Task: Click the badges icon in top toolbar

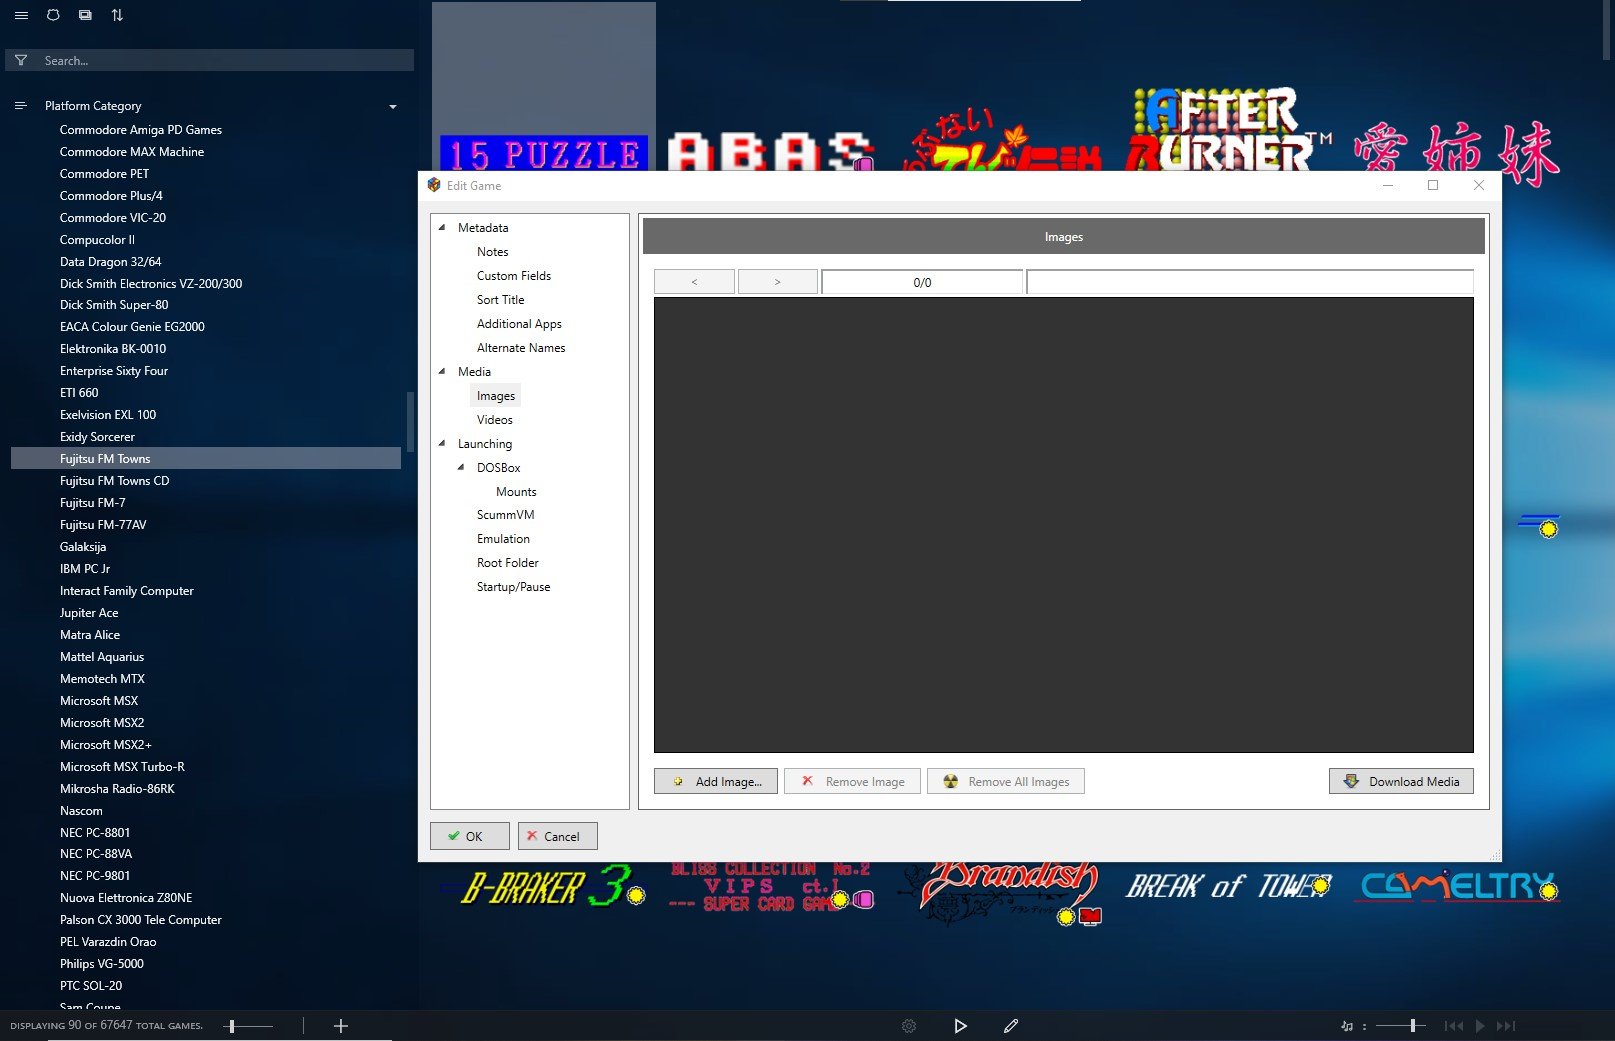Action: tap(53, 15)
